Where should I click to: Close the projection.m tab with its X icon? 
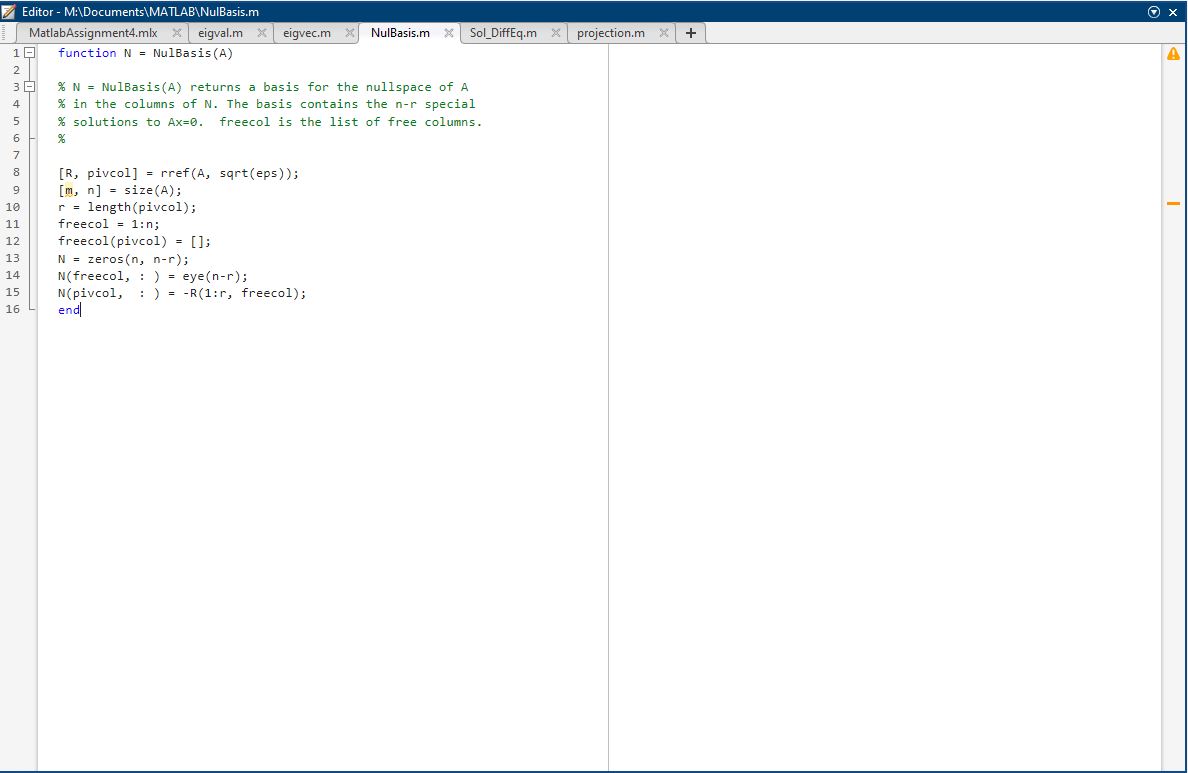(664, 32)
